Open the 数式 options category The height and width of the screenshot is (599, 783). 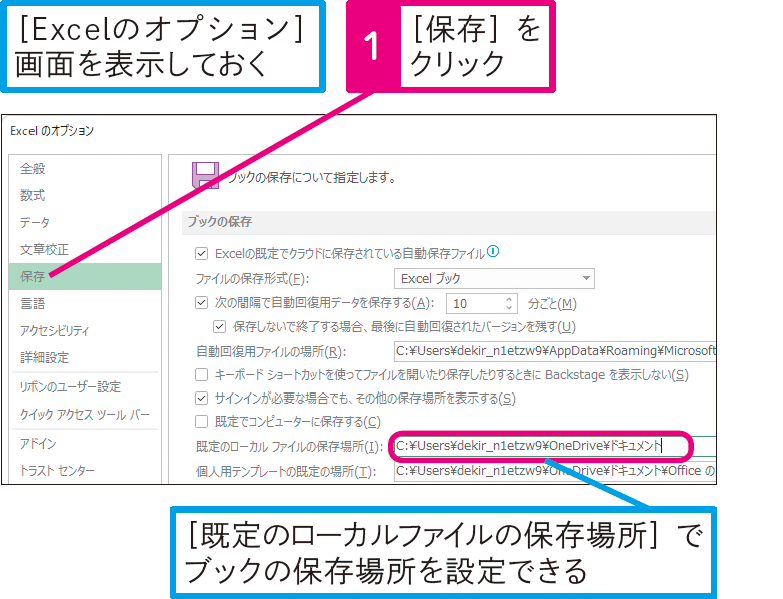33,195
